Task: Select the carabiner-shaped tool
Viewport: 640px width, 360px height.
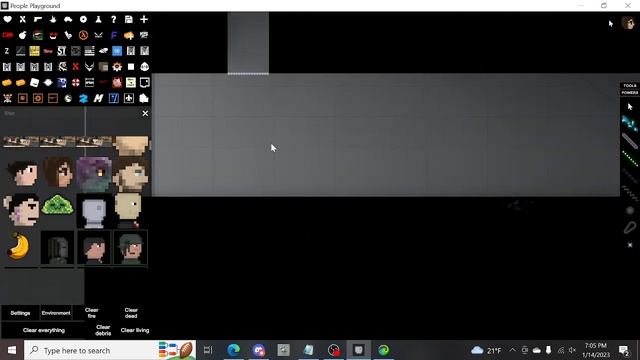Action: (630, 227)
